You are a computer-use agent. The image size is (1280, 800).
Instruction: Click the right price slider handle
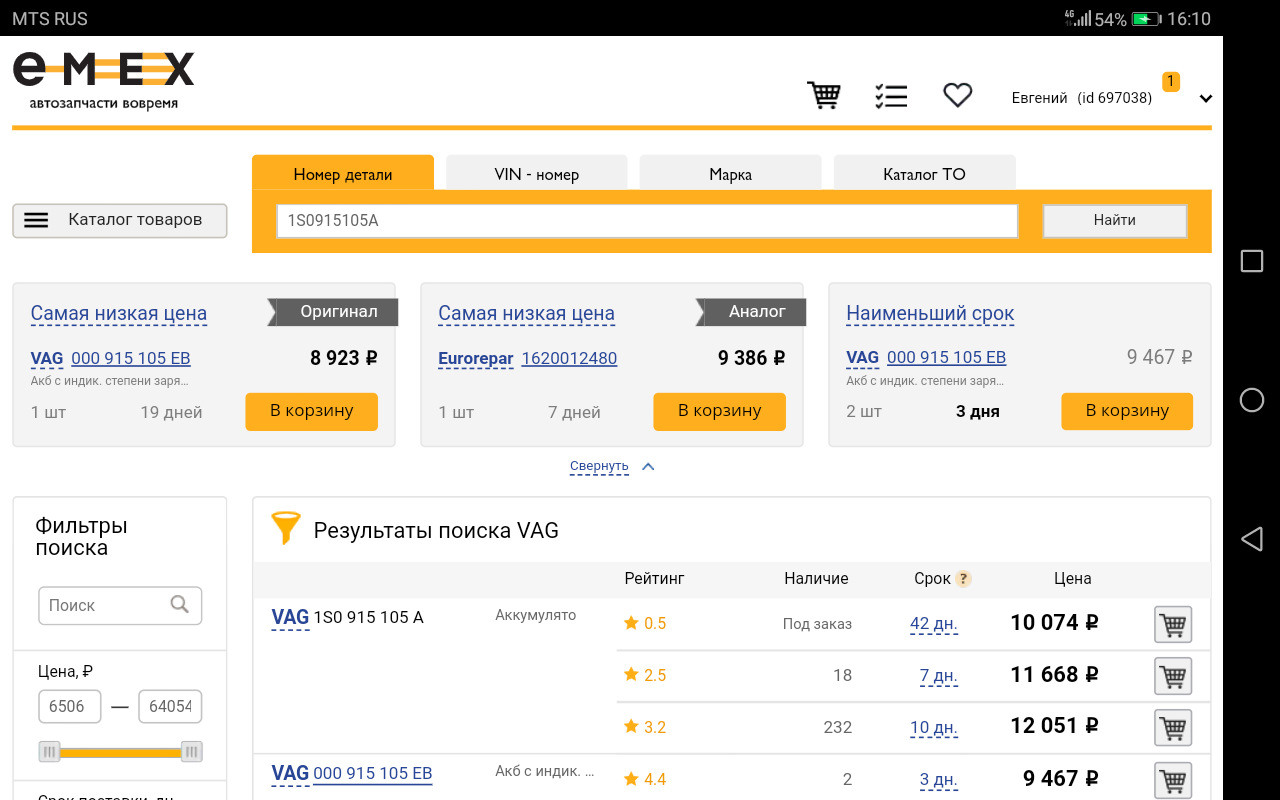[192, 752]
